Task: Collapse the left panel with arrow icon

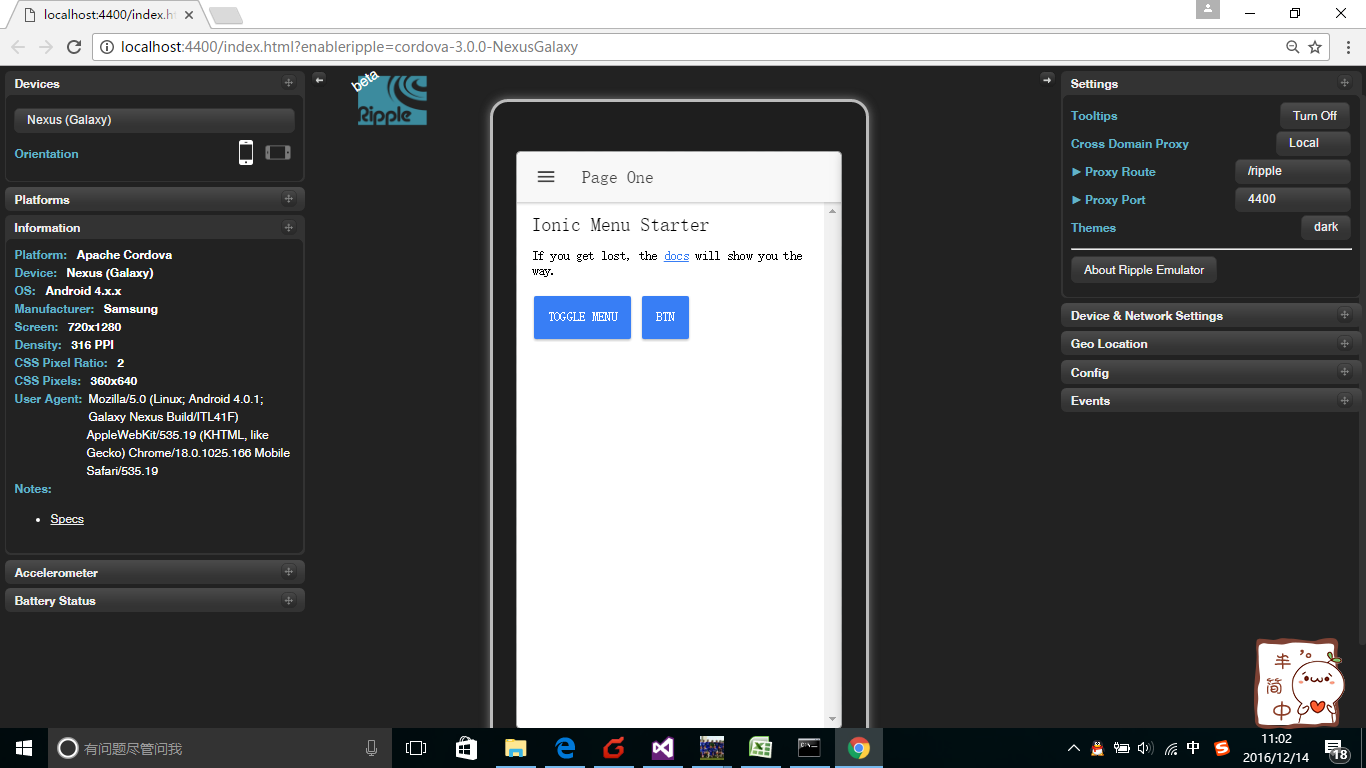Action: point(319,79)
